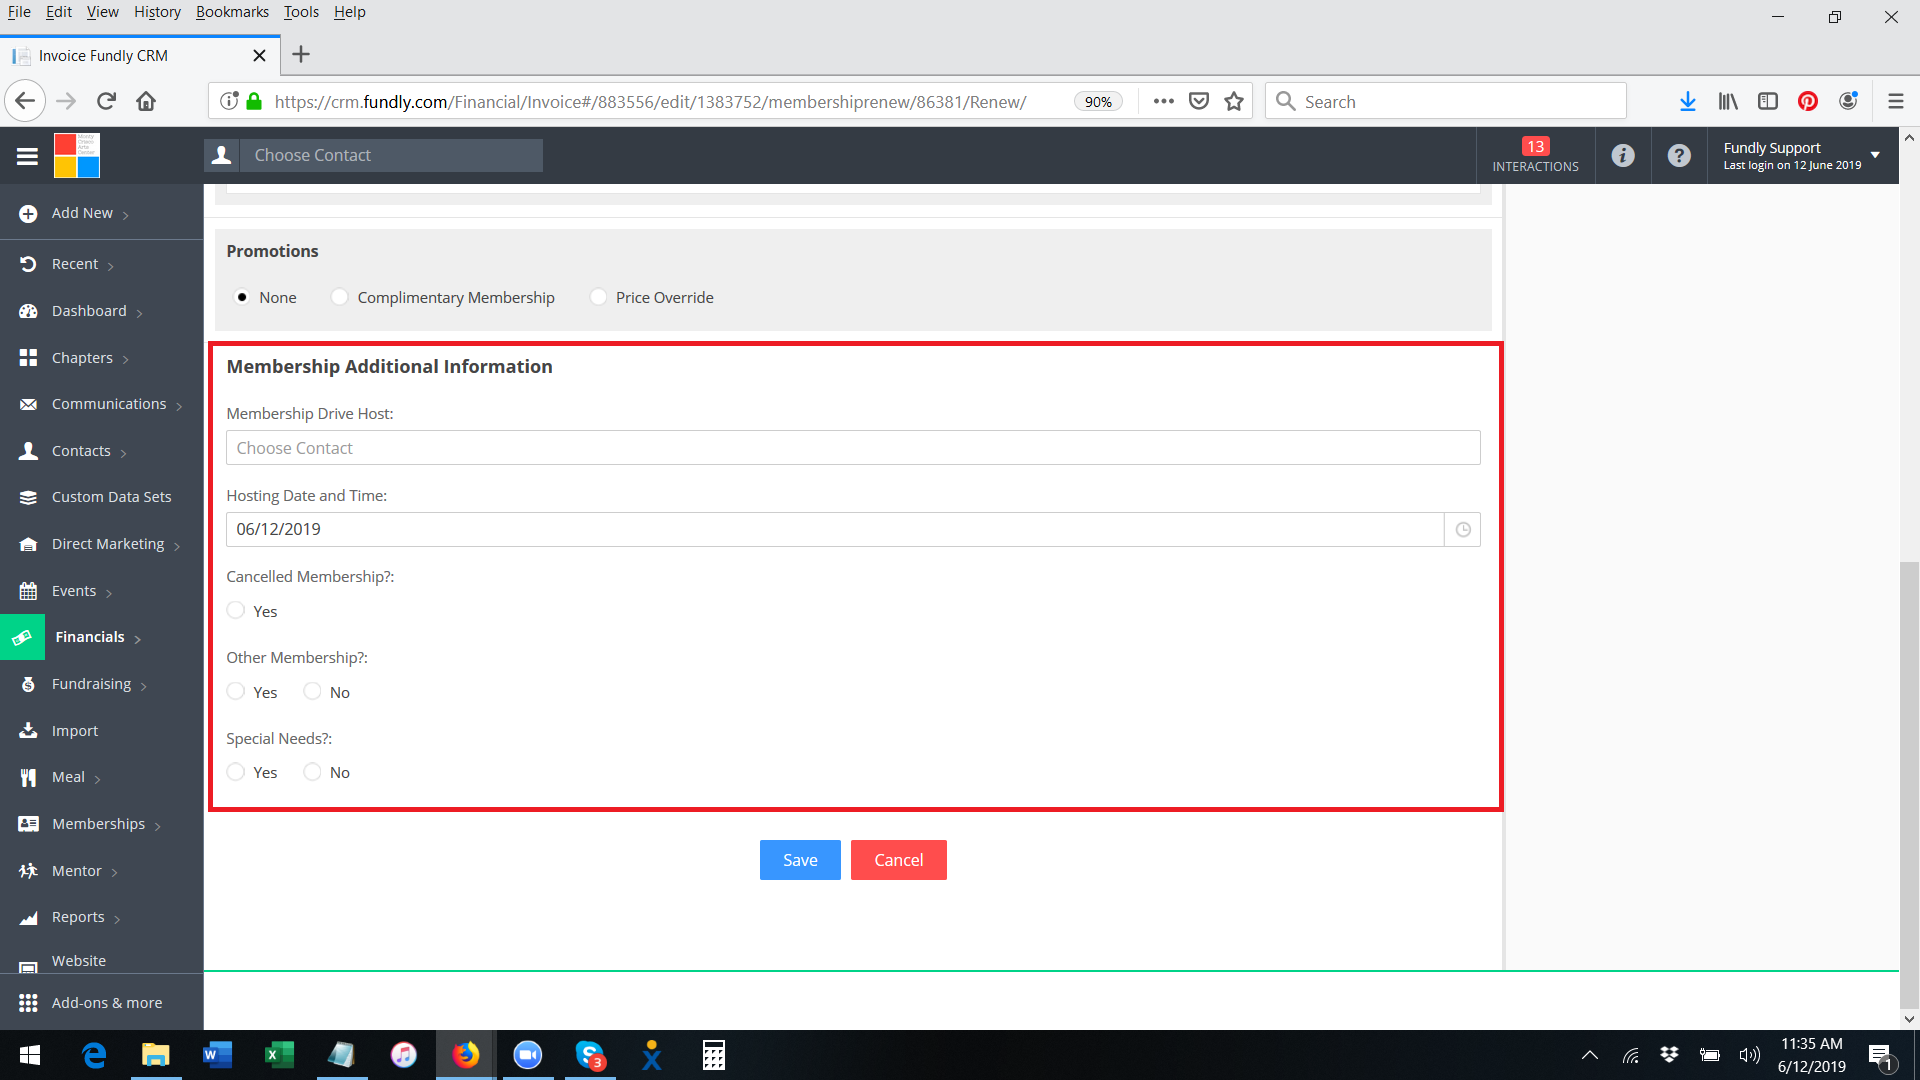Open the information icon in header
The width and height of the screenshot is (1920, 1080).
click(x=1623, y=155)
